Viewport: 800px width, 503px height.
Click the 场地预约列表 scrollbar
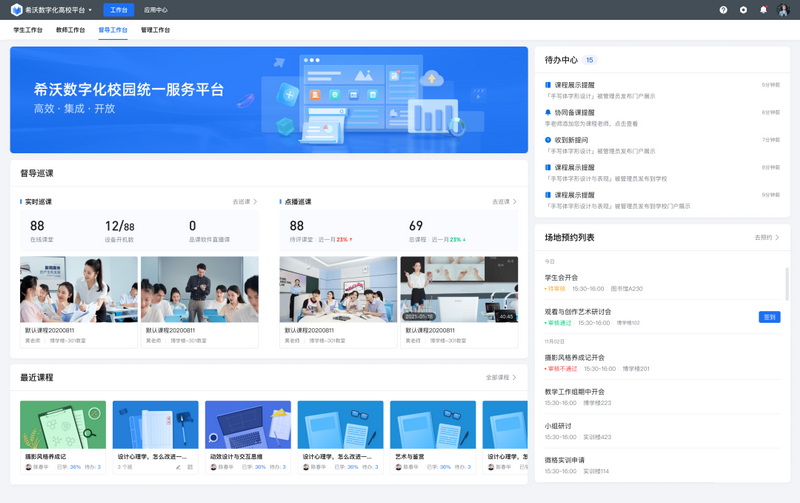[787, 284]
